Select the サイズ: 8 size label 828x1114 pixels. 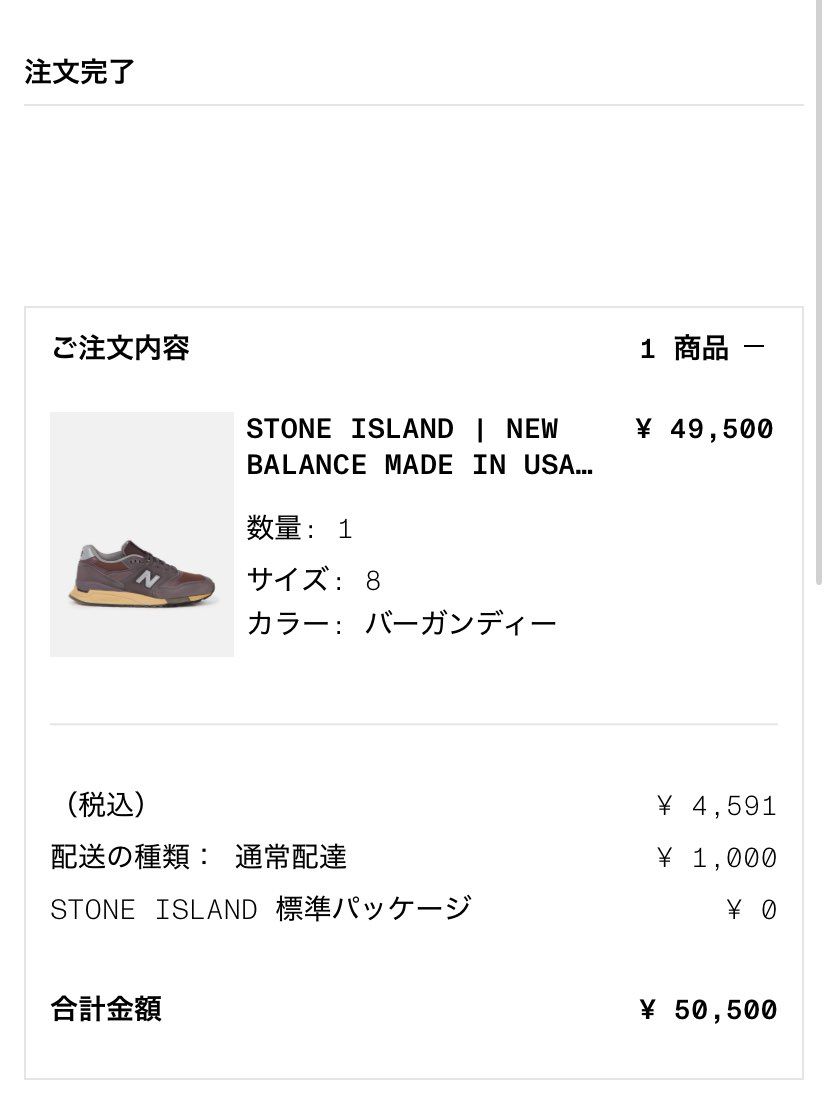(300, 580)
